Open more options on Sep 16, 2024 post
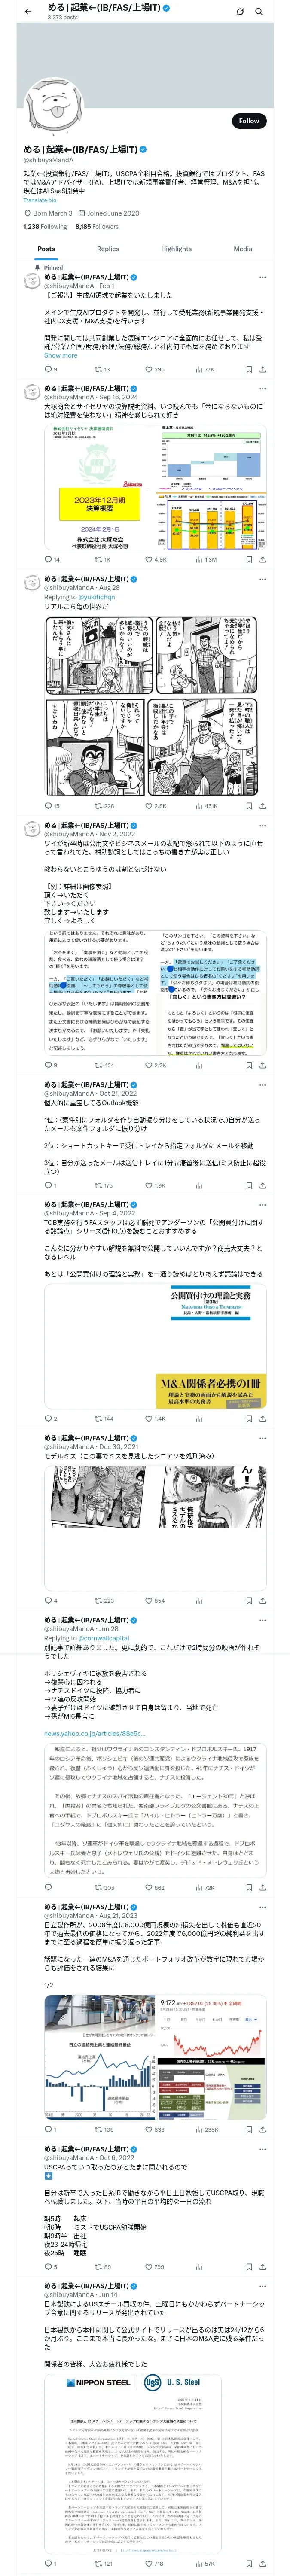 click(x=263, y=387)
